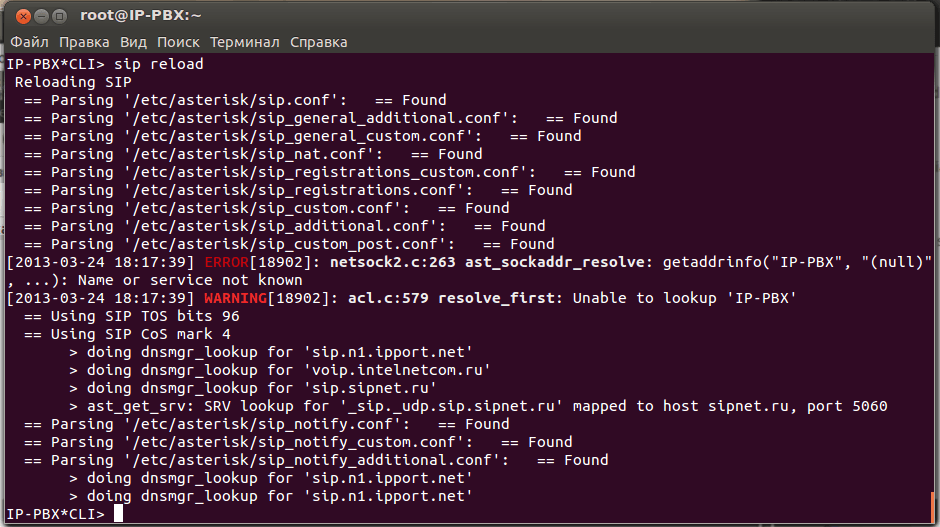The height and width of the screenshot is (527, 940).
Task: Maximize the terminal window
Action: 59,17
